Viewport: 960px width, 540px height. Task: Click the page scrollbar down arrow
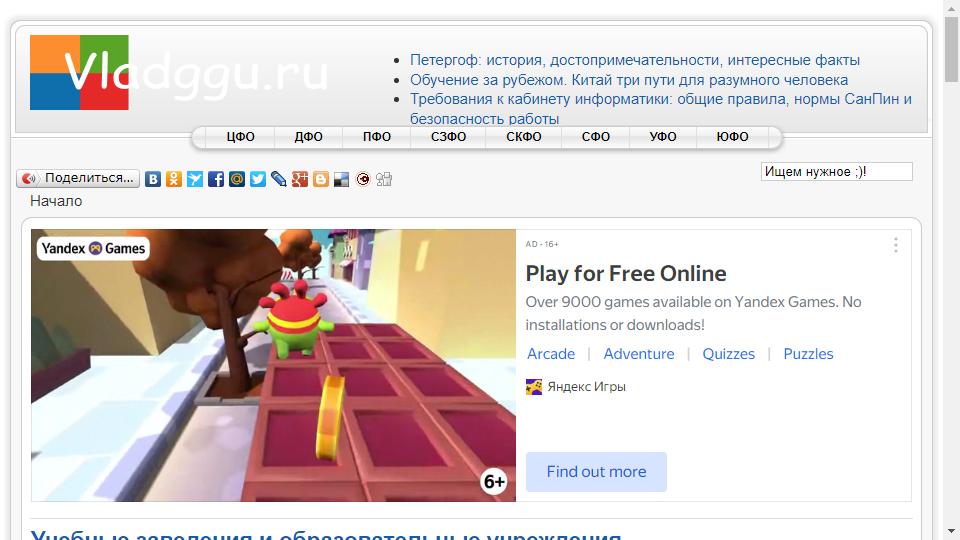[x=950, y=530]
